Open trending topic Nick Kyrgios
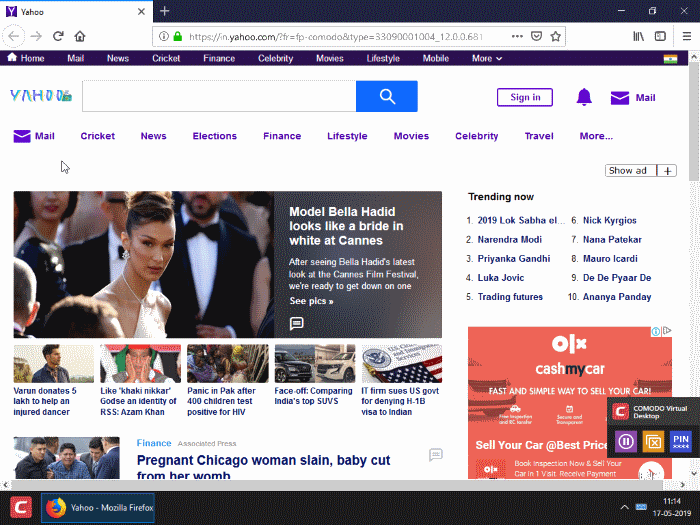This screenshot has width=700, height=525. (x=609, y=221)
